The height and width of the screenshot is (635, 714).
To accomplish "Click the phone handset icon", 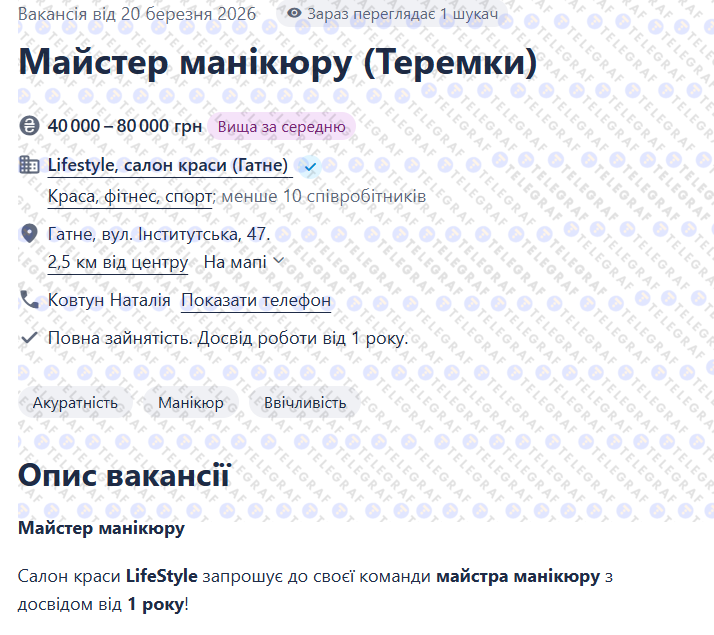I will point(29,300).
